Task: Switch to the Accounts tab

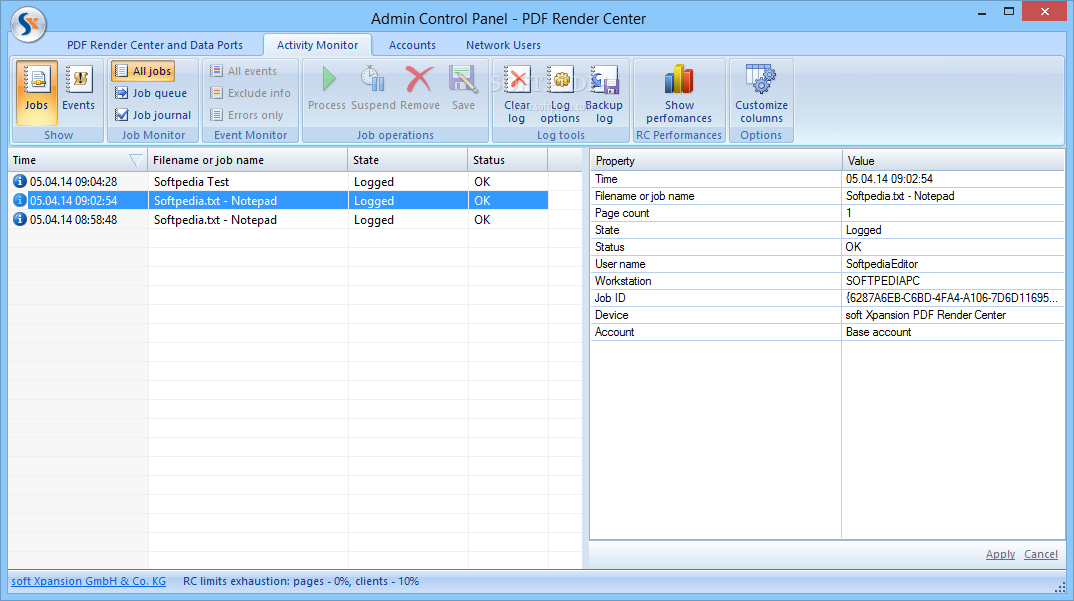Action: (x=412, y=45)
